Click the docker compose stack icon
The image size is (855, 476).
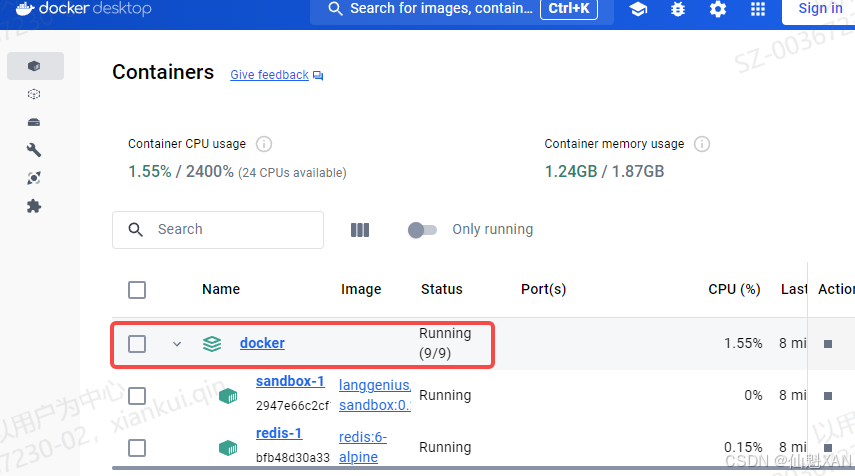[x=212, y=344]
